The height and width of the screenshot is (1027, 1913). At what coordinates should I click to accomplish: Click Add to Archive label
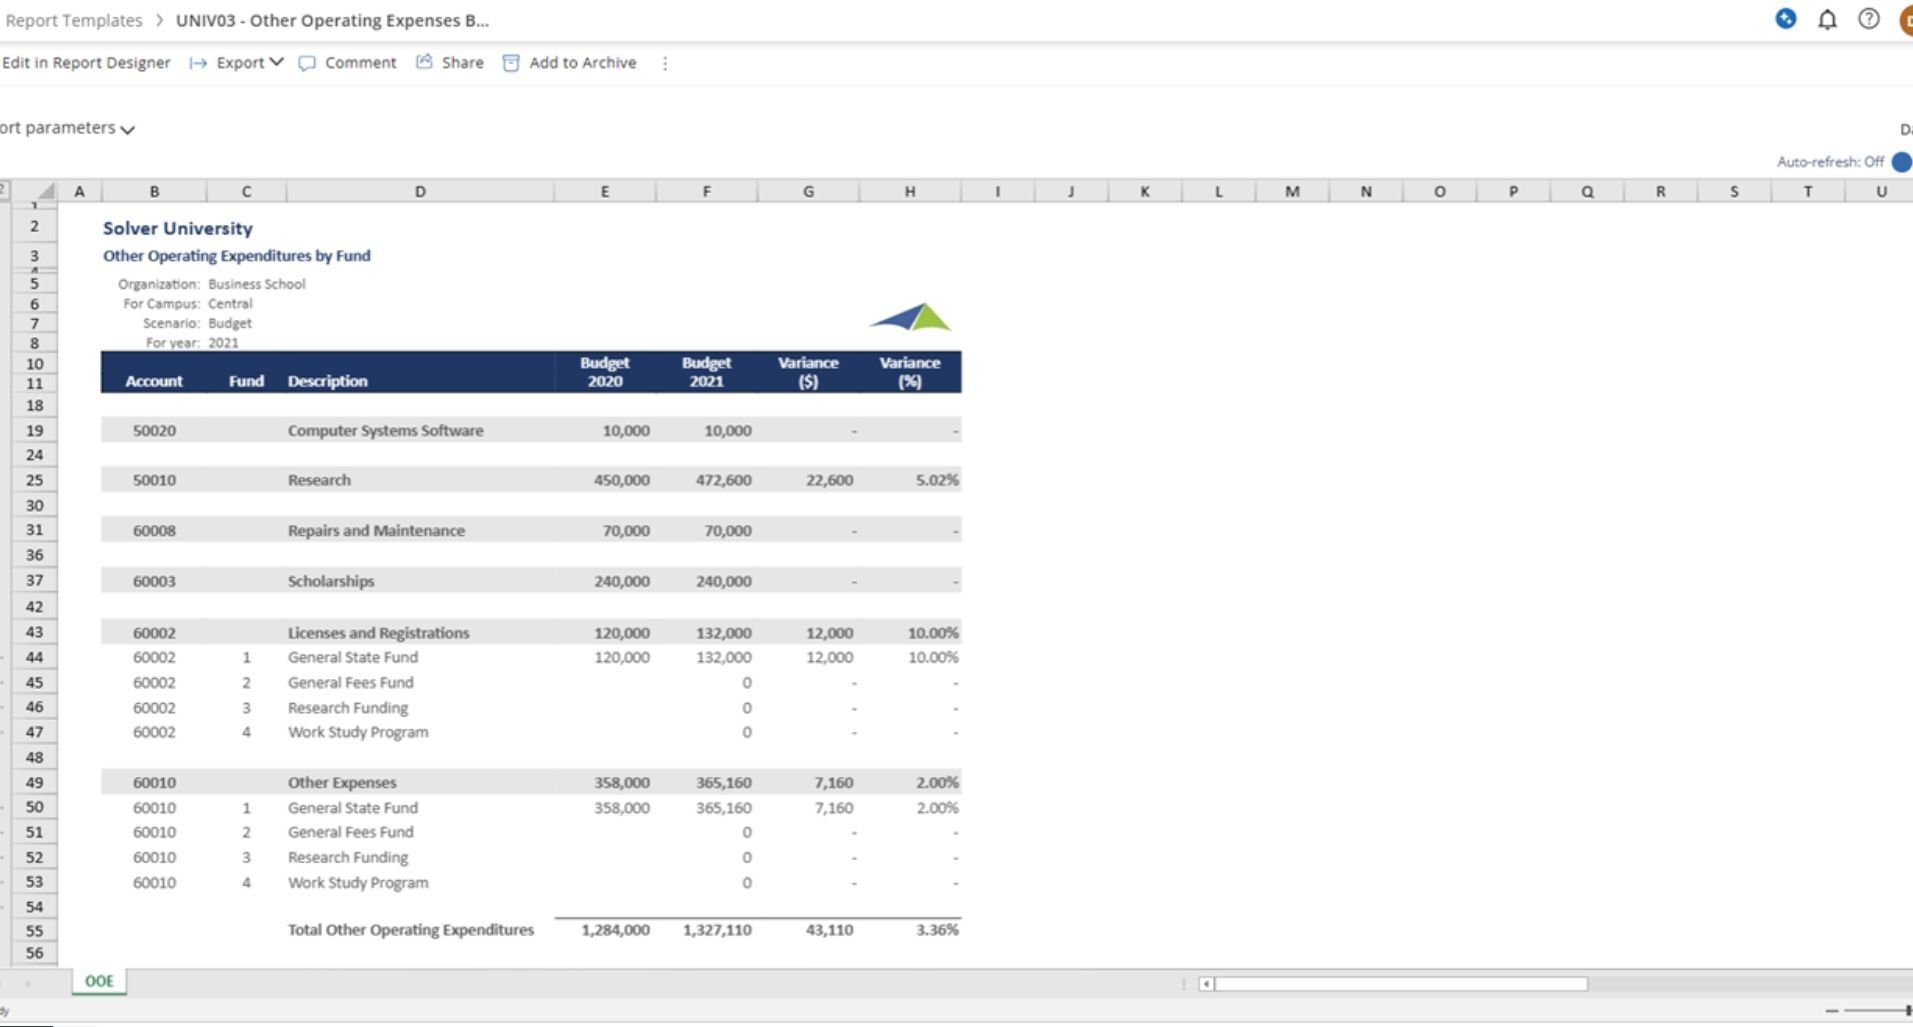click(583, 62)
